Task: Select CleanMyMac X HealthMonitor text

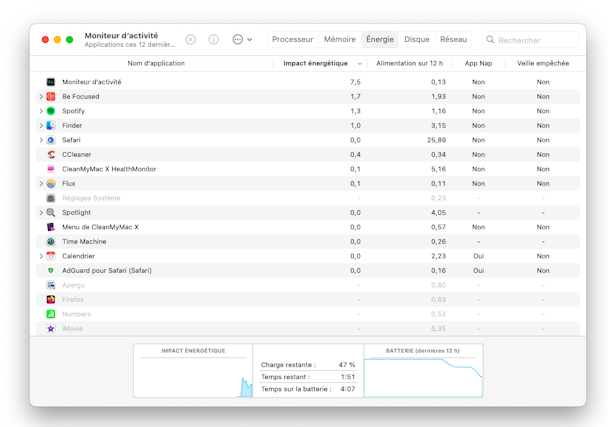Action: point(109,169)
